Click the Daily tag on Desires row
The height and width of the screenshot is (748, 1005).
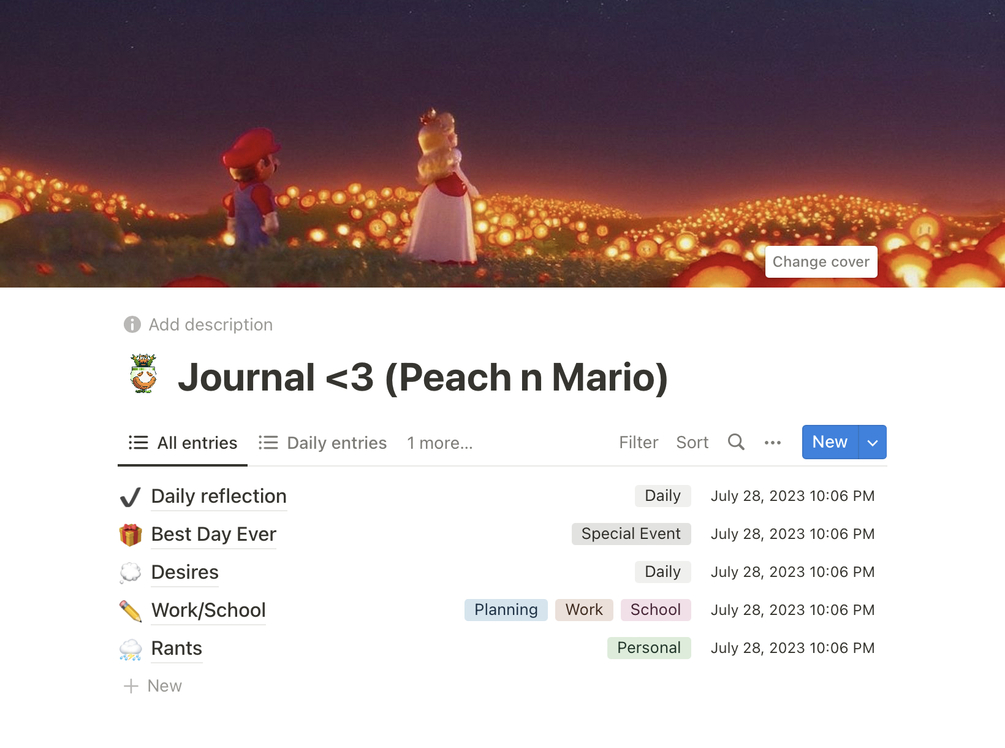(663, 572)
